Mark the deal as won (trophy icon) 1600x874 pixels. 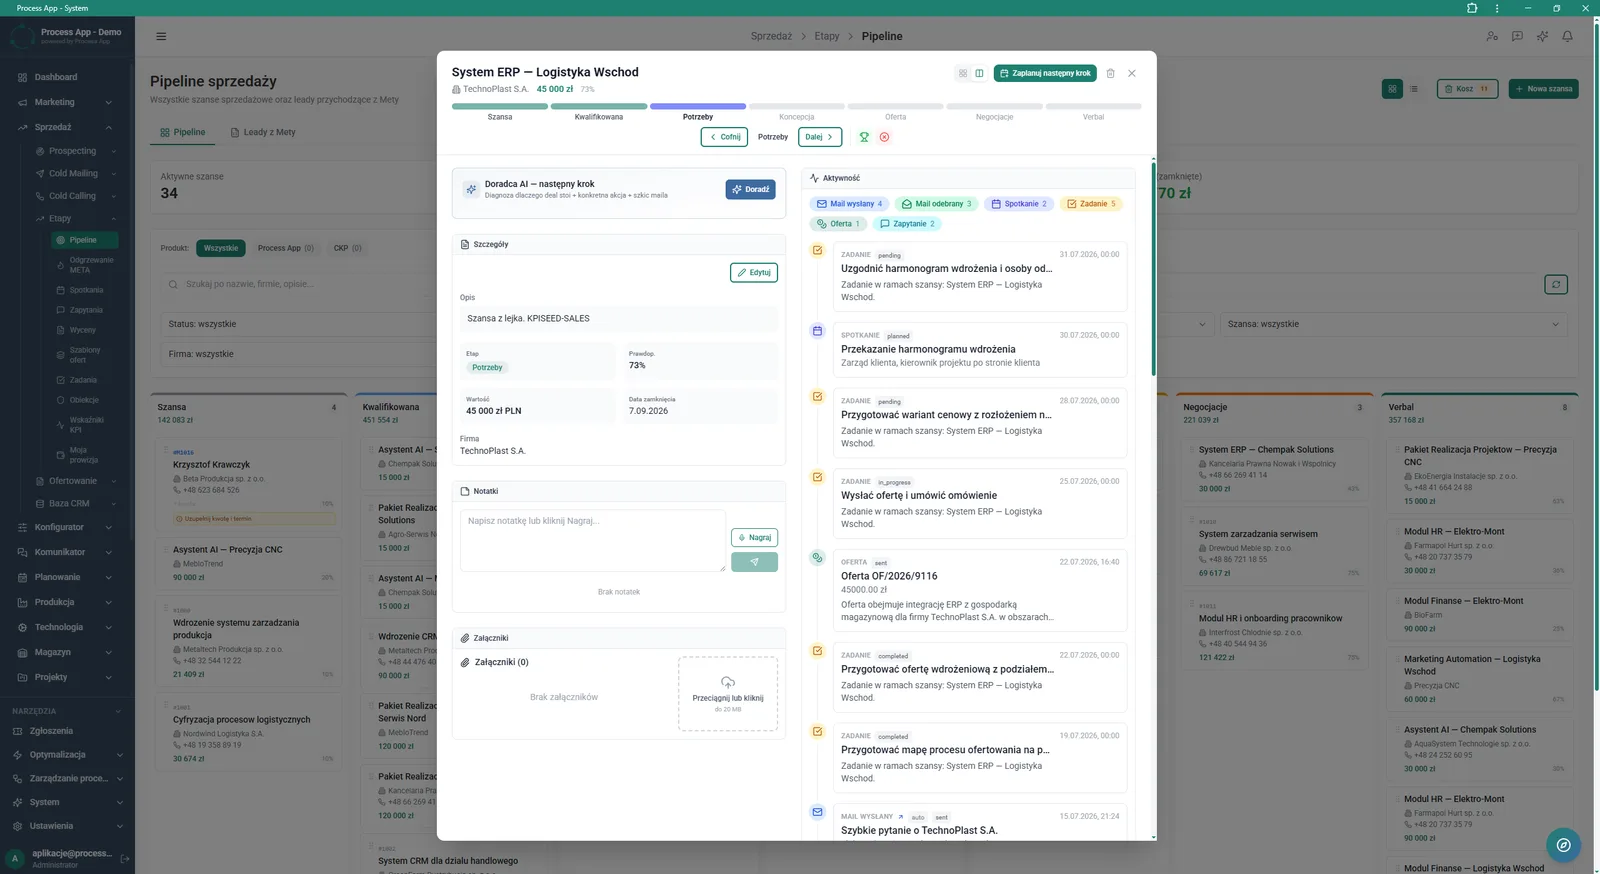coord(864,137)
